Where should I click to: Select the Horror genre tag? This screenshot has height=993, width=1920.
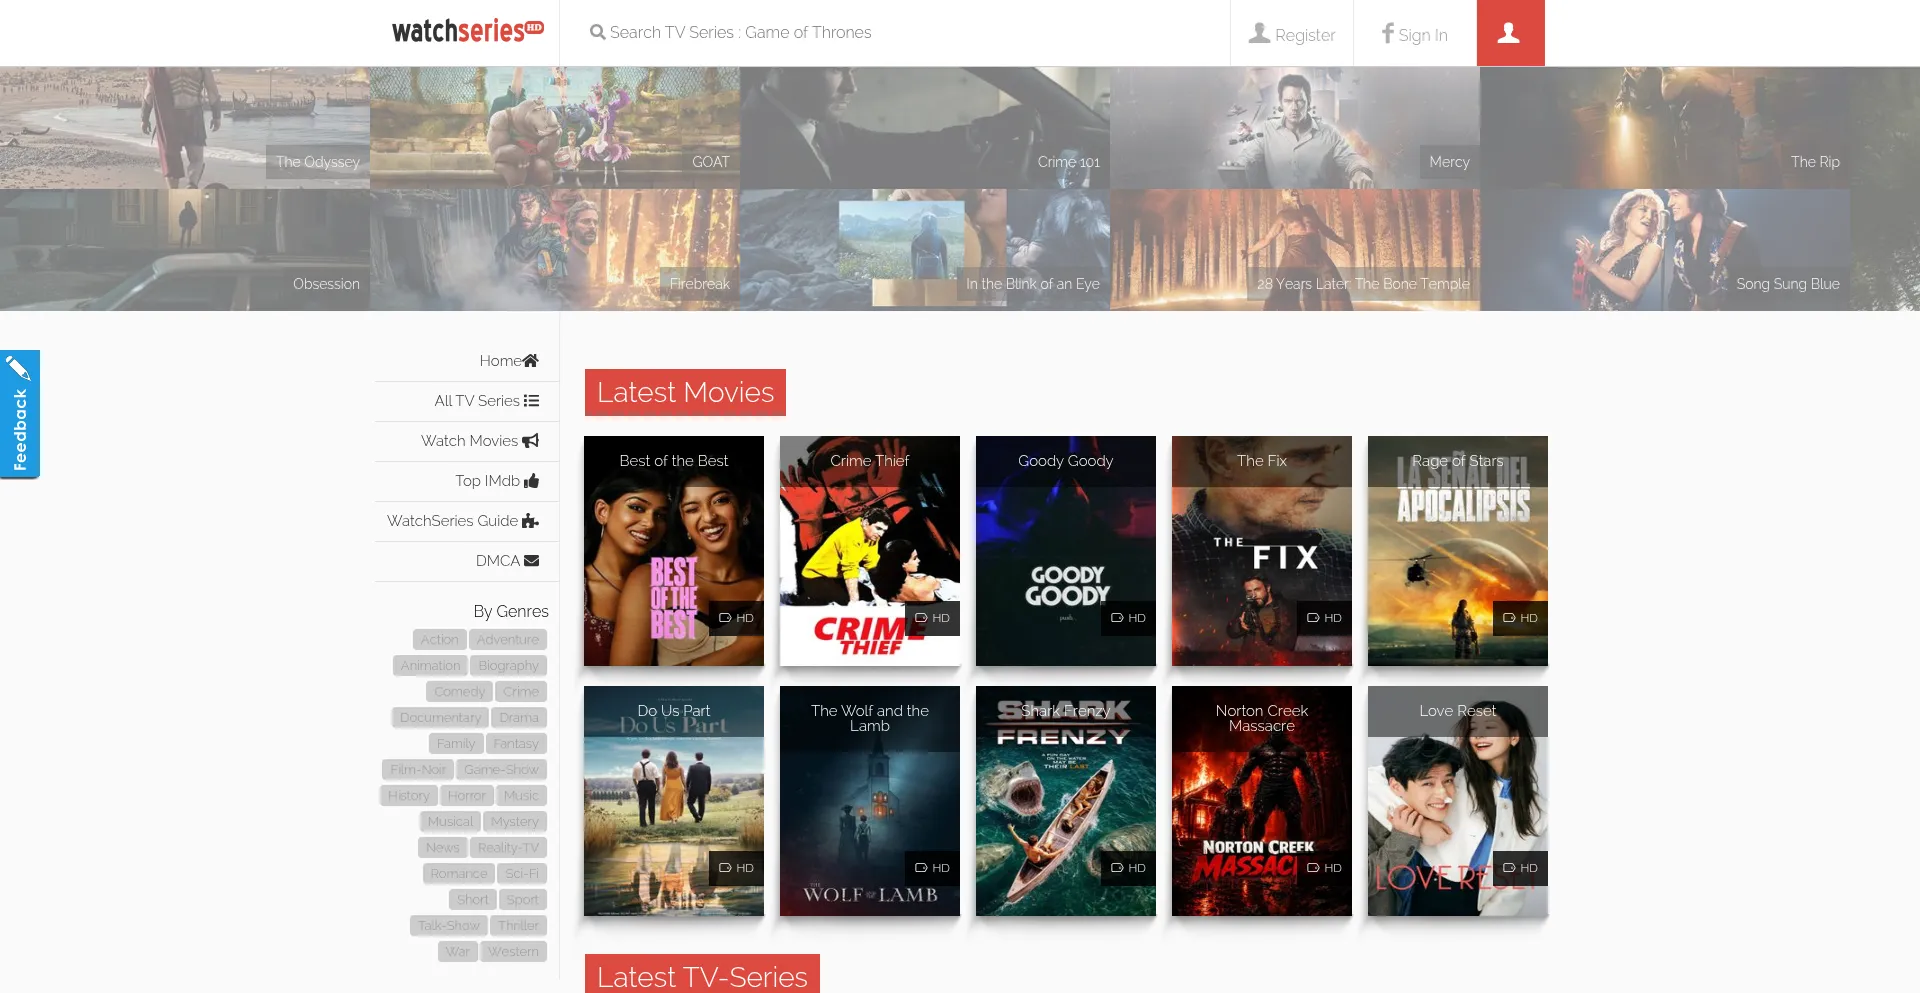pos(467,796)
